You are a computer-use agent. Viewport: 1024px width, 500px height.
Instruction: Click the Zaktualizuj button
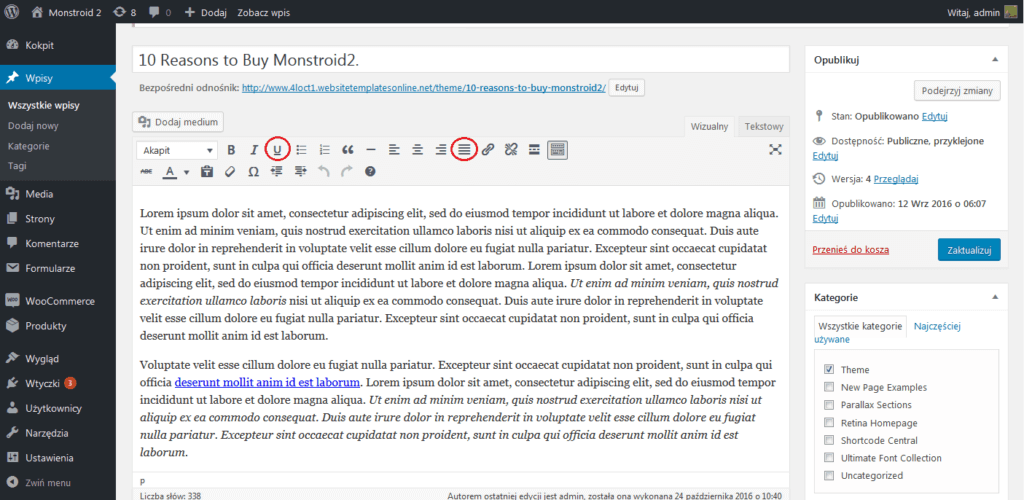coord(969,249)
